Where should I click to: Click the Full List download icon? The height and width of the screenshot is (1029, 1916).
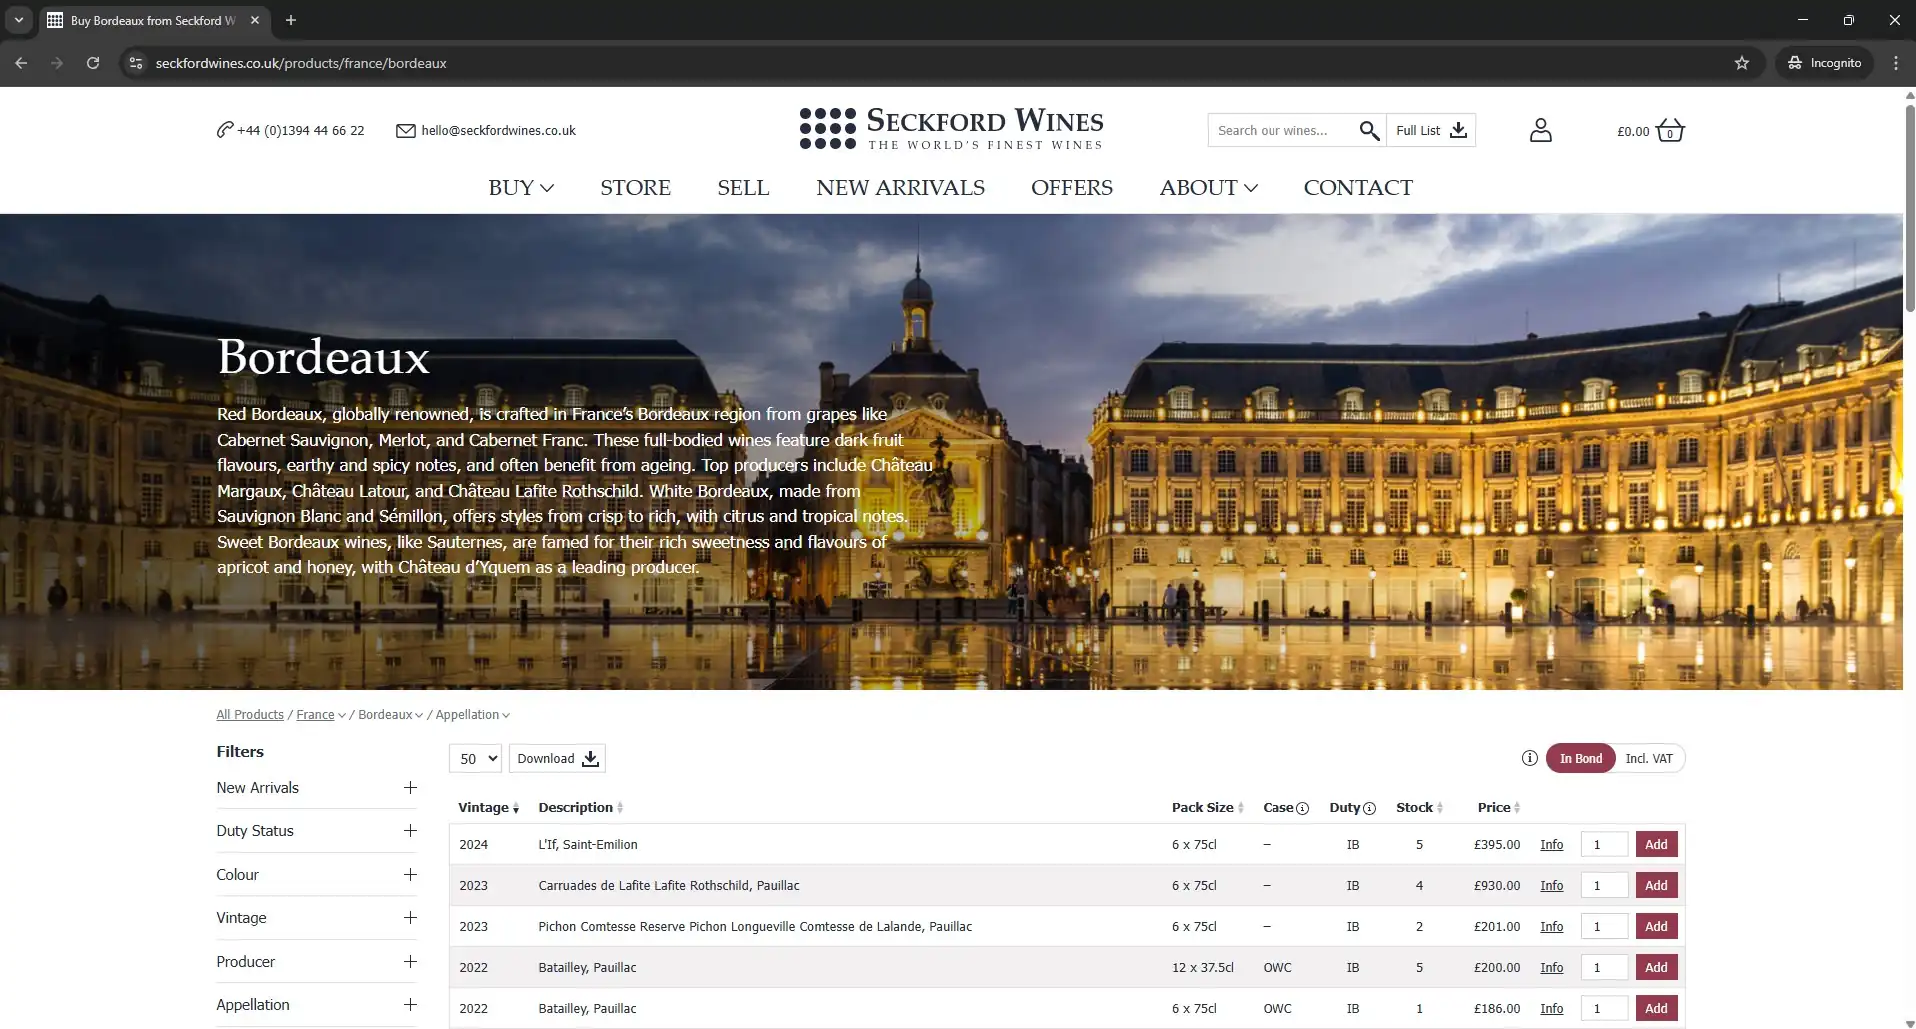(1458, 131)
